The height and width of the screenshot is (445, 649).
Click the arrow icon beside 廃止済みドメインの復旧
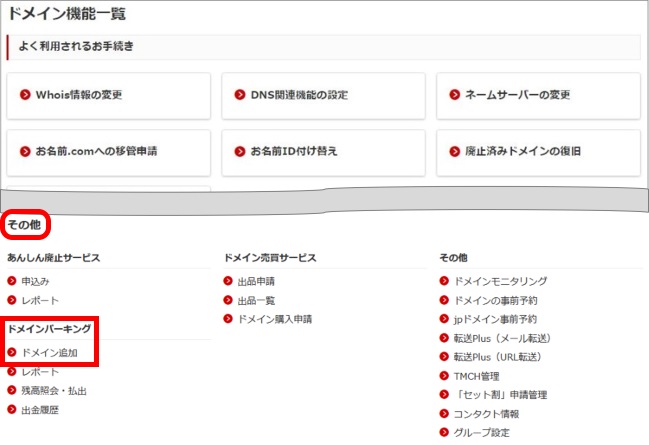click(454, 152)
